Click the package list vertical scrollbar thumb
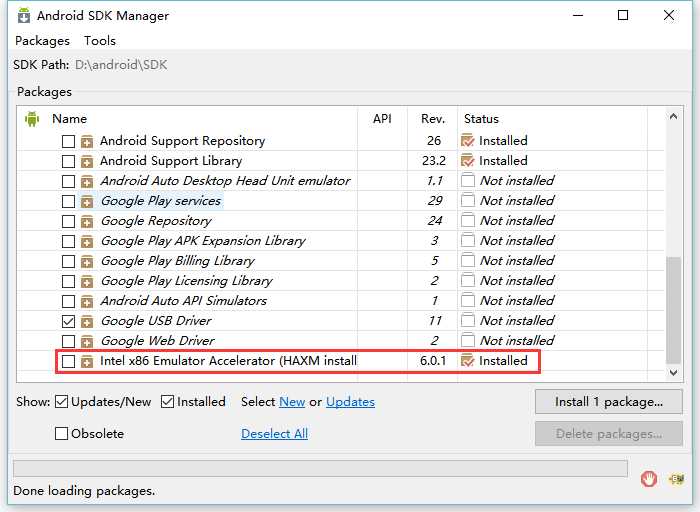Screen dimensions: 700x512 674,310
